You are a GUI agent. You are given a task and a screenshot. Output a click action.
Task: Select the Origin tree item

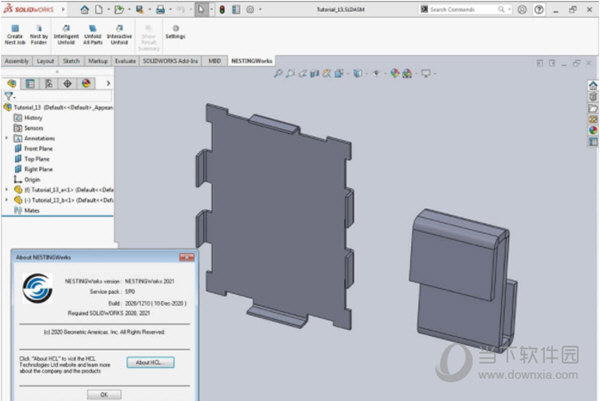[27, 179]
